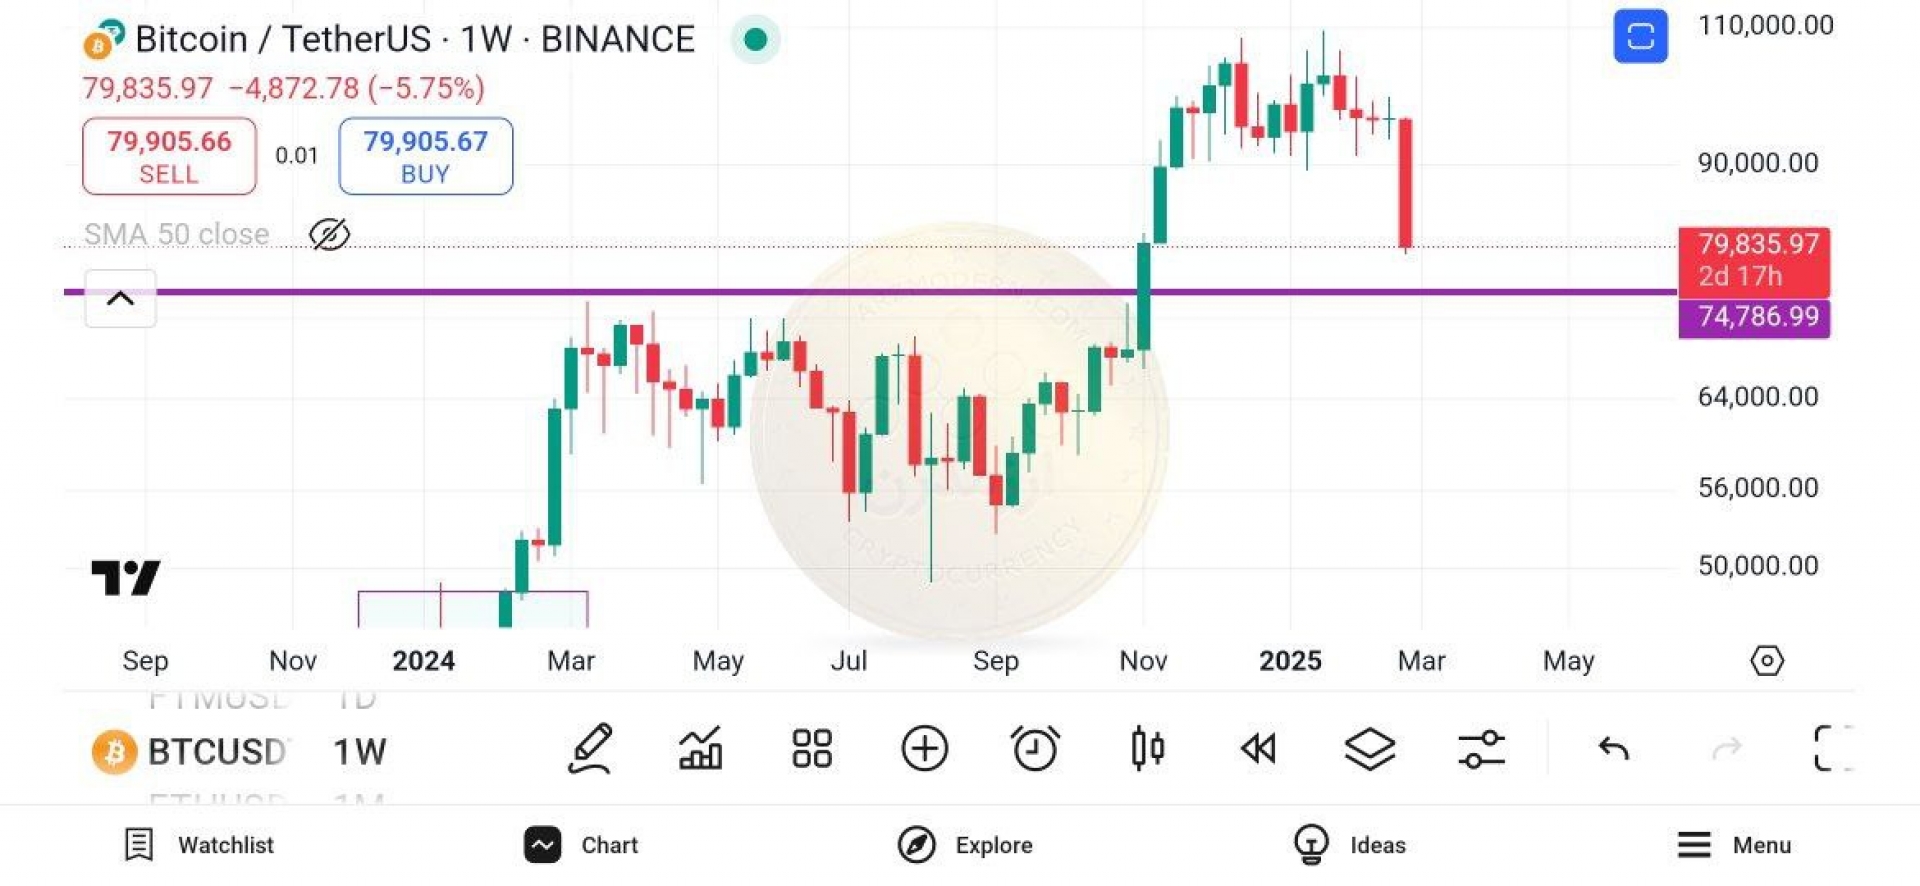This screenshot has width=1920, height=886.
Task: Open the four-squares layout icon
Action: point(812,749)
